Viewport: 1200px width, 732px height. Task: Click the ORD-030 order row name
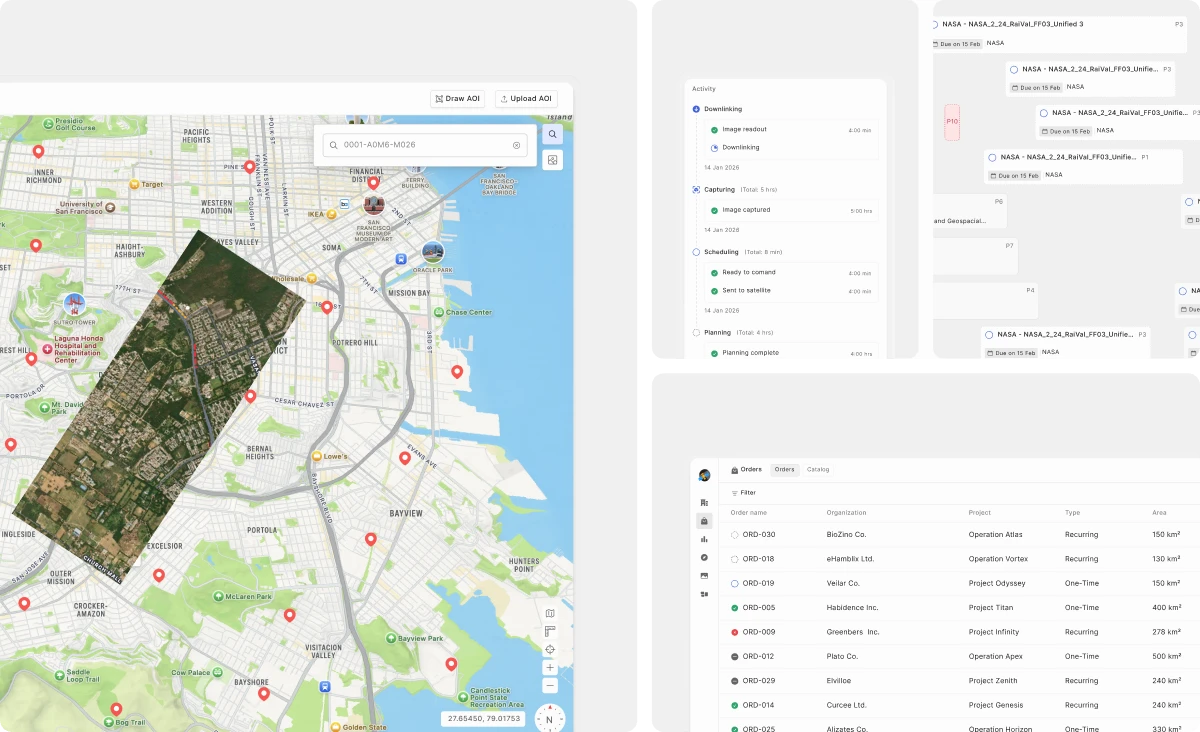pyautogui.click(x=759, y=535)
